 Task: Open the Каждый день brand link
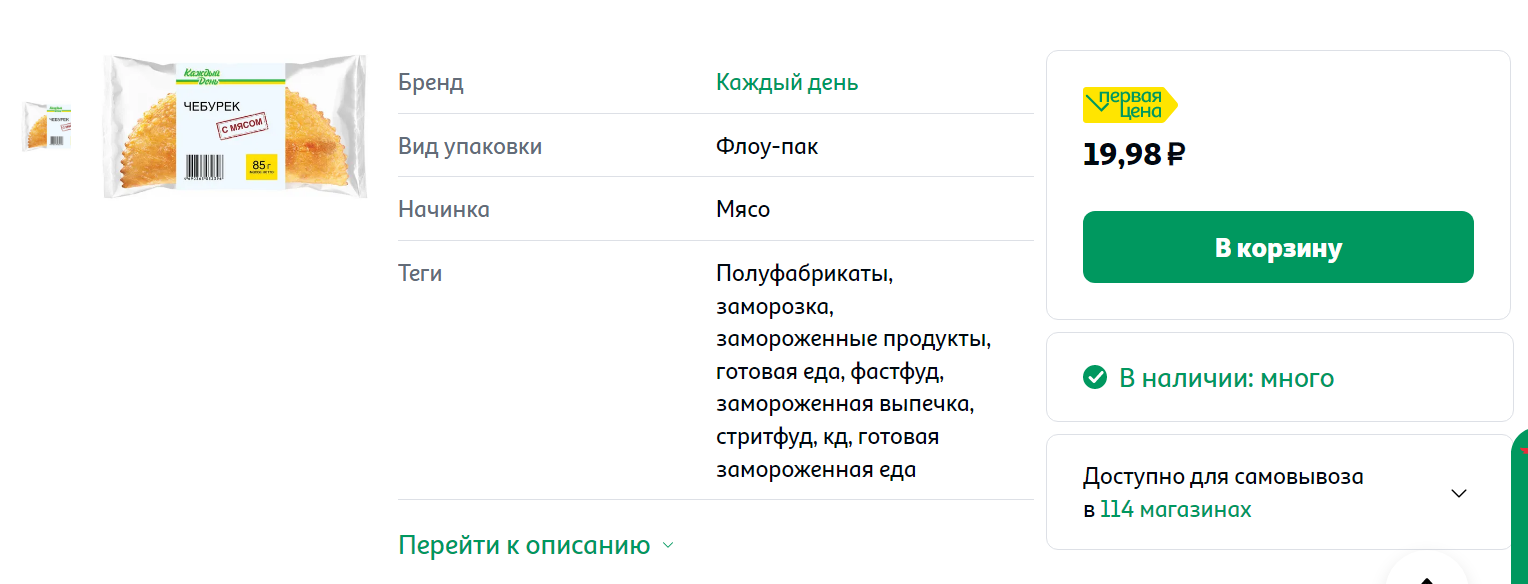coord(787,82)
